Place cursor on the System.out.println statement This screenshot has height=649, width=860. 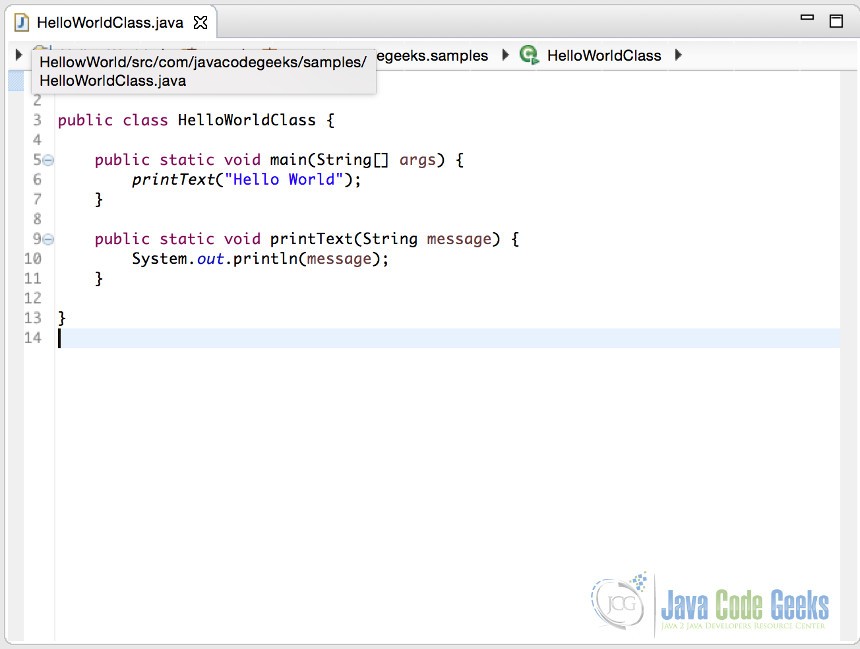click(x=260, y=258)
